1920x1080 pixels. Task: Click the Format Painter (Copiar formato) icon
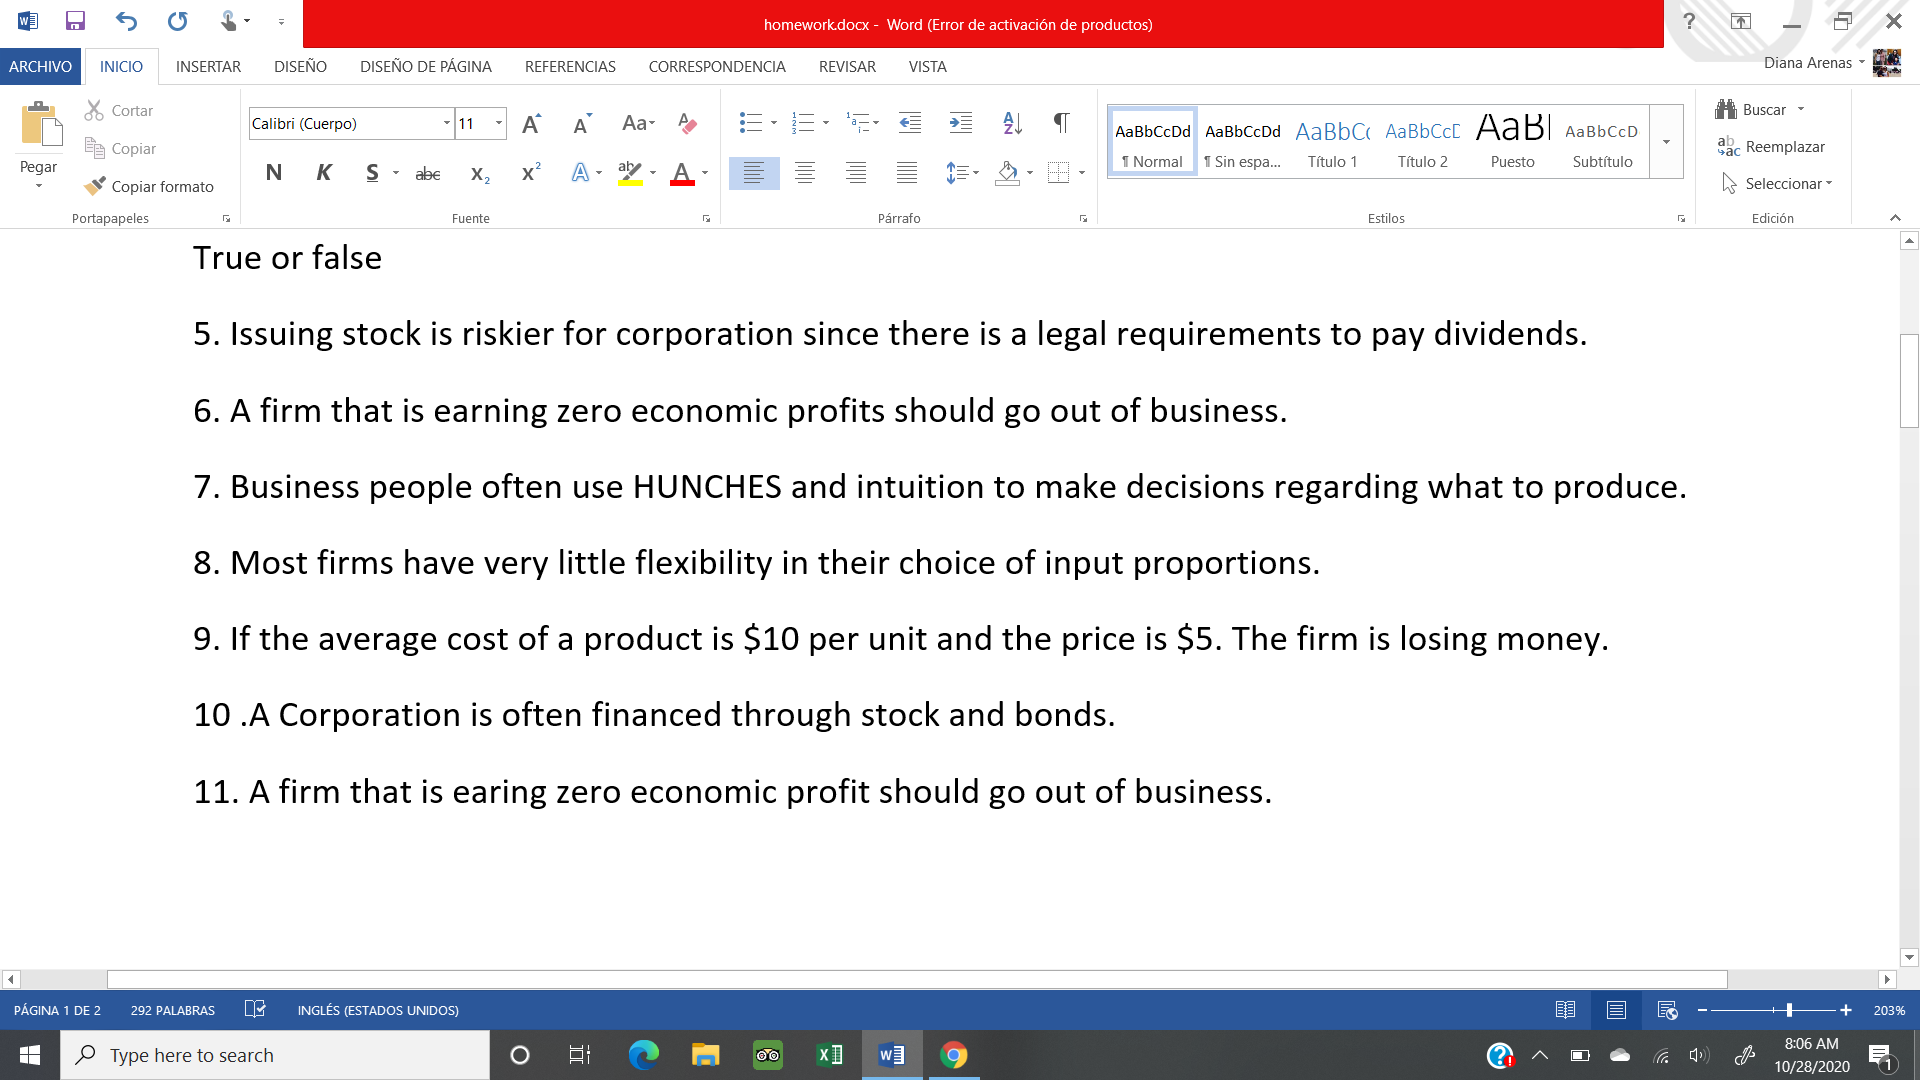coord(96,186)
